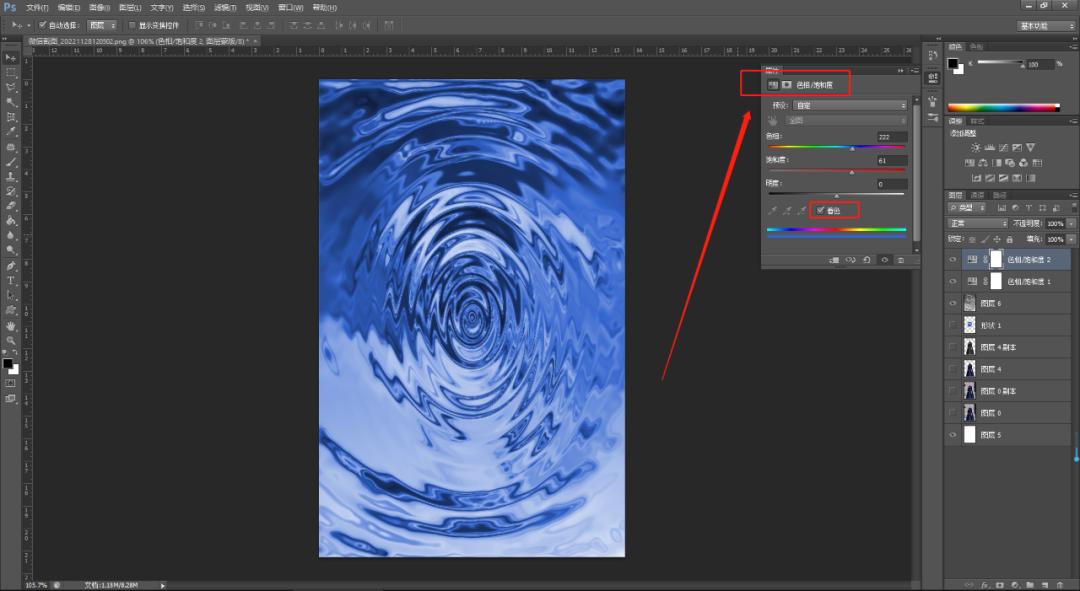Select the Hand tool in the toolbox
This screenshot has height=591, width=1080.
pyautogui.click(x=11, y=326)
